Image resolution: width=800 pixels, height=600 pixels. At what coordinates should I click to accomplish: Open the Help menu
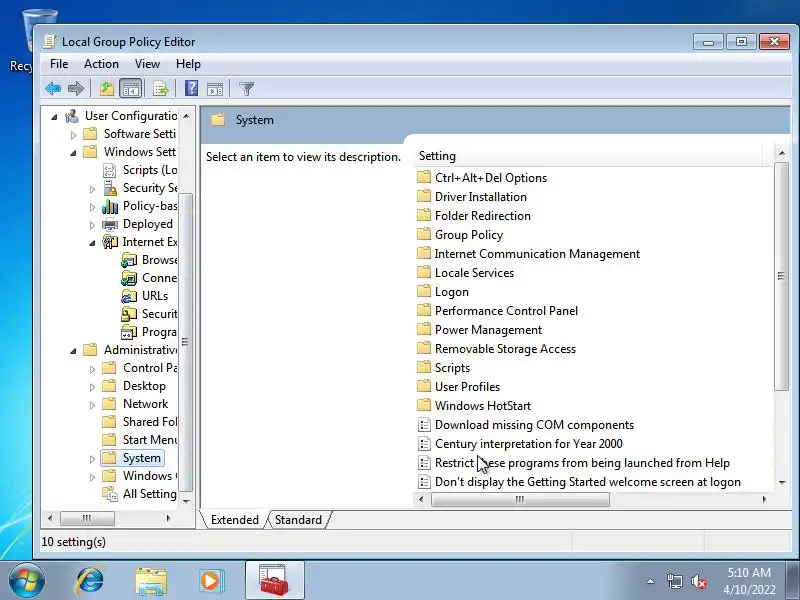(188, 64)
